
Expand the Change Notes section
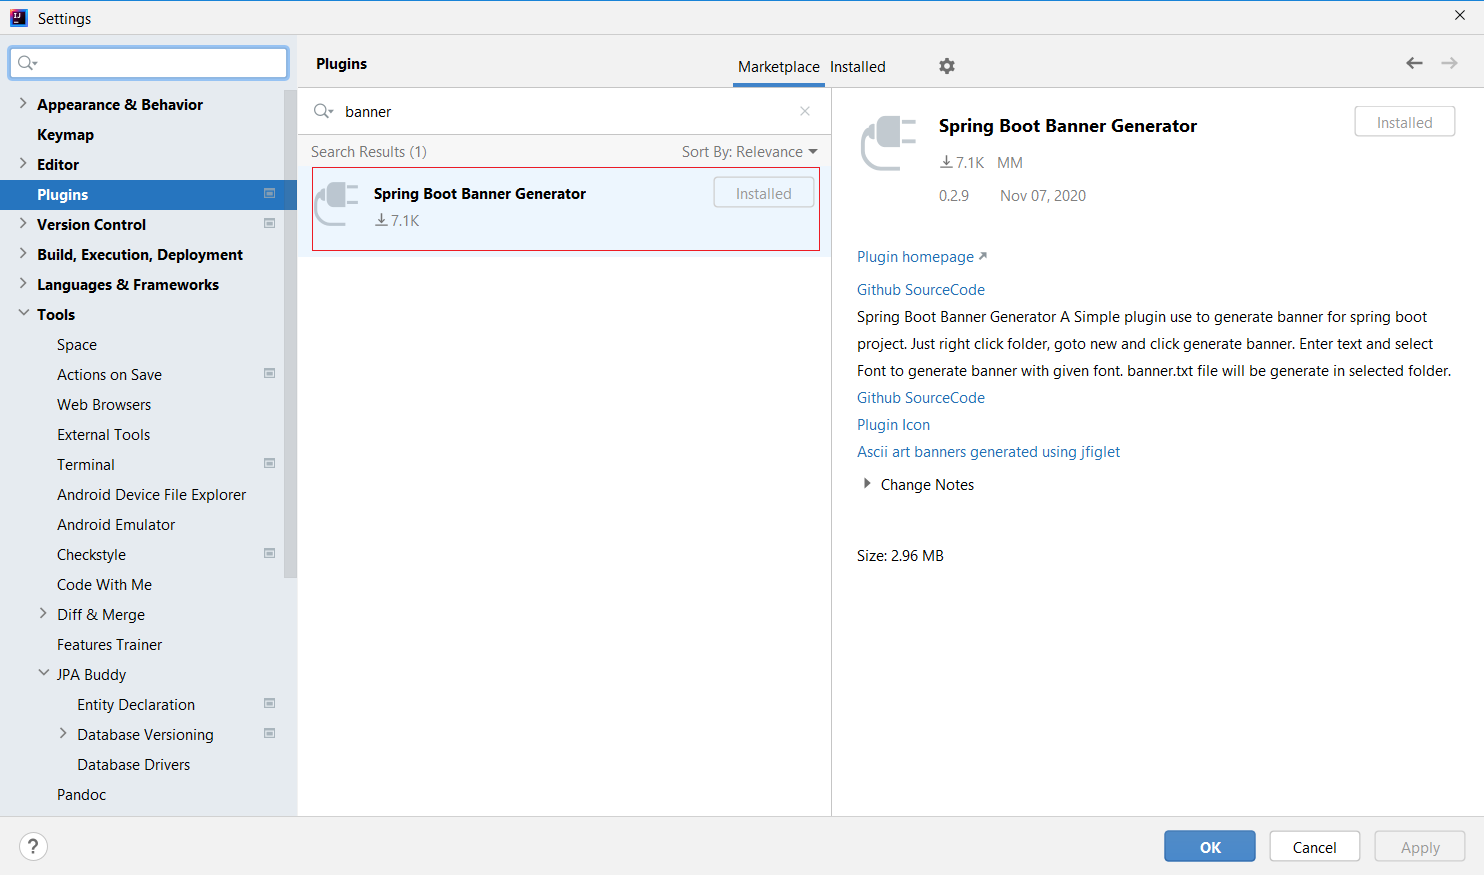[867, 484]
